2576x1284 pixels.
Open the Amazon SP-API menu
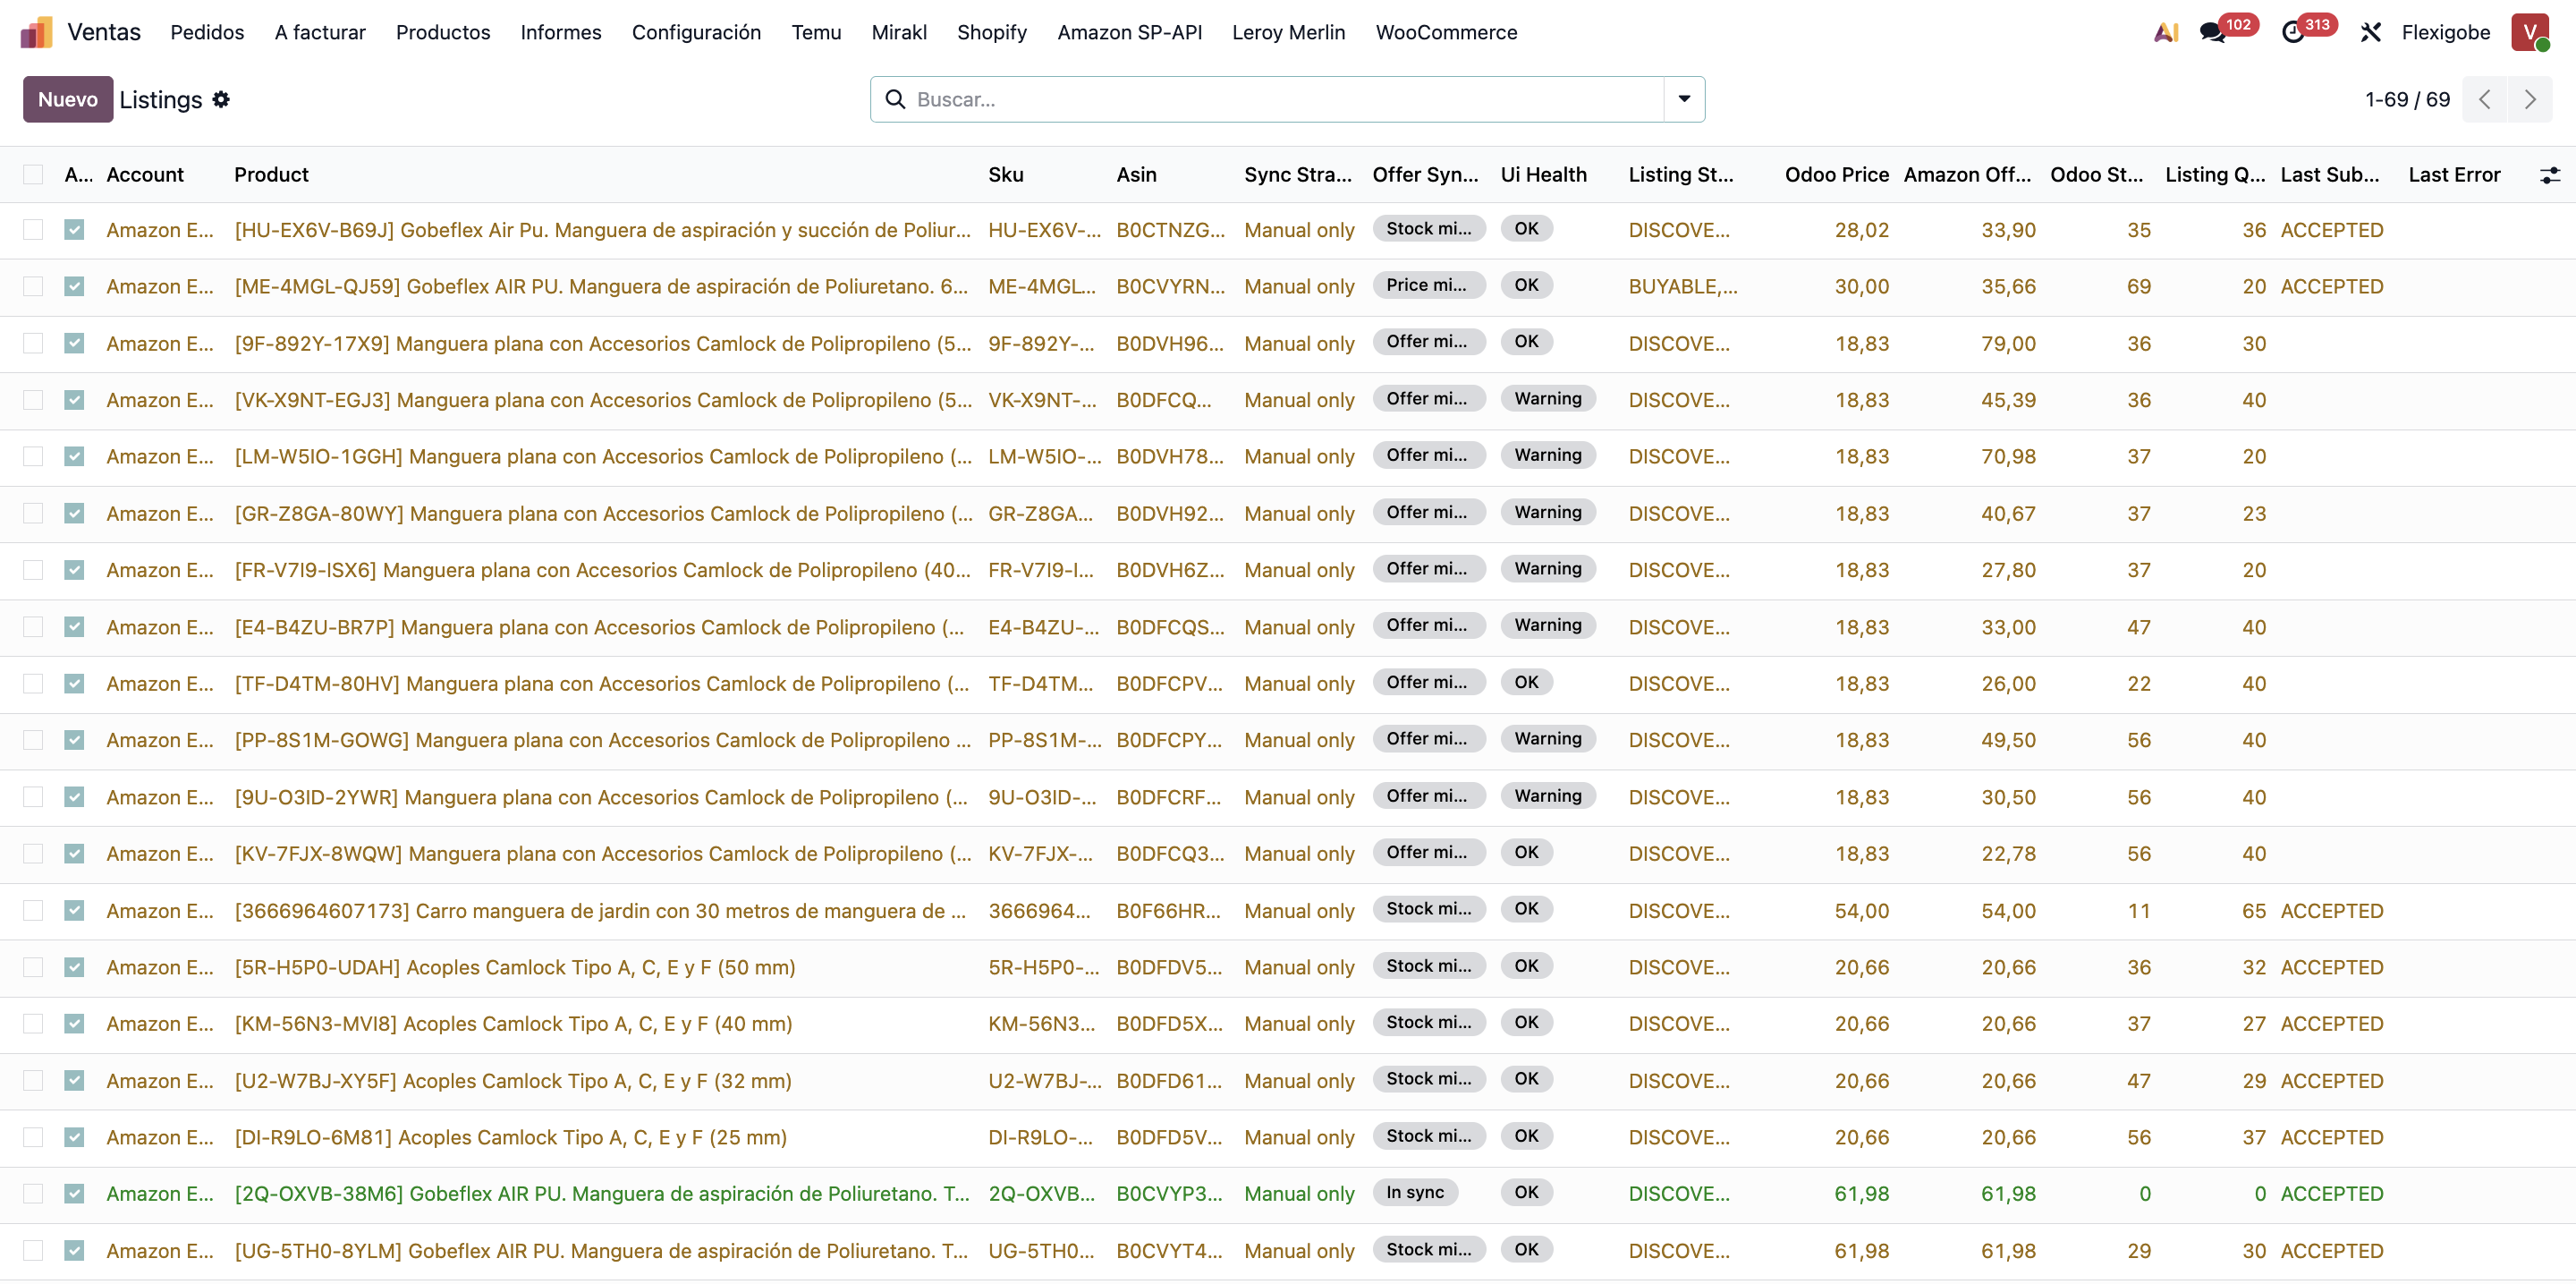pyautogui.click(x=1130, y=32)
